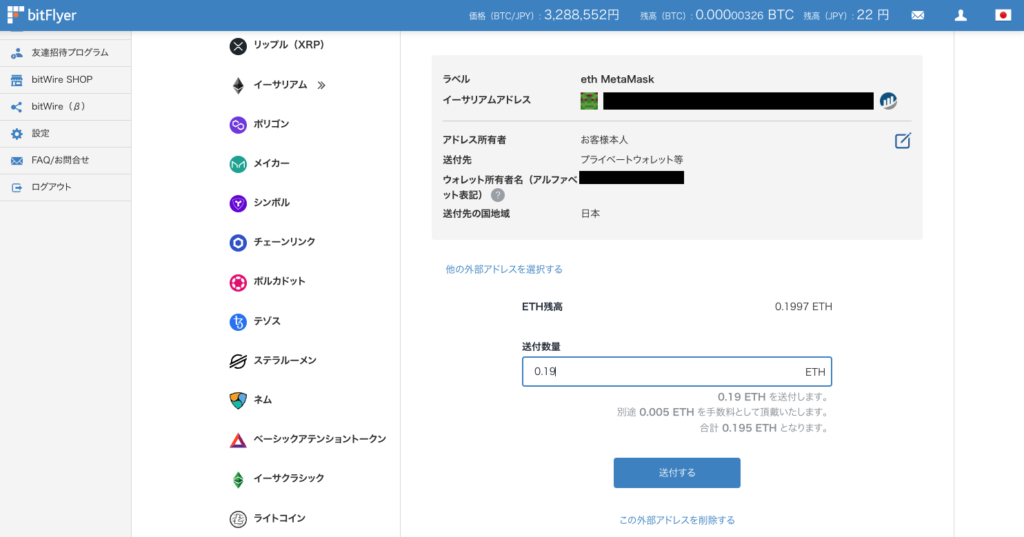Click the お客様本人 address owner value
This screenshot has height=537, width=1024.
[604, 140]
